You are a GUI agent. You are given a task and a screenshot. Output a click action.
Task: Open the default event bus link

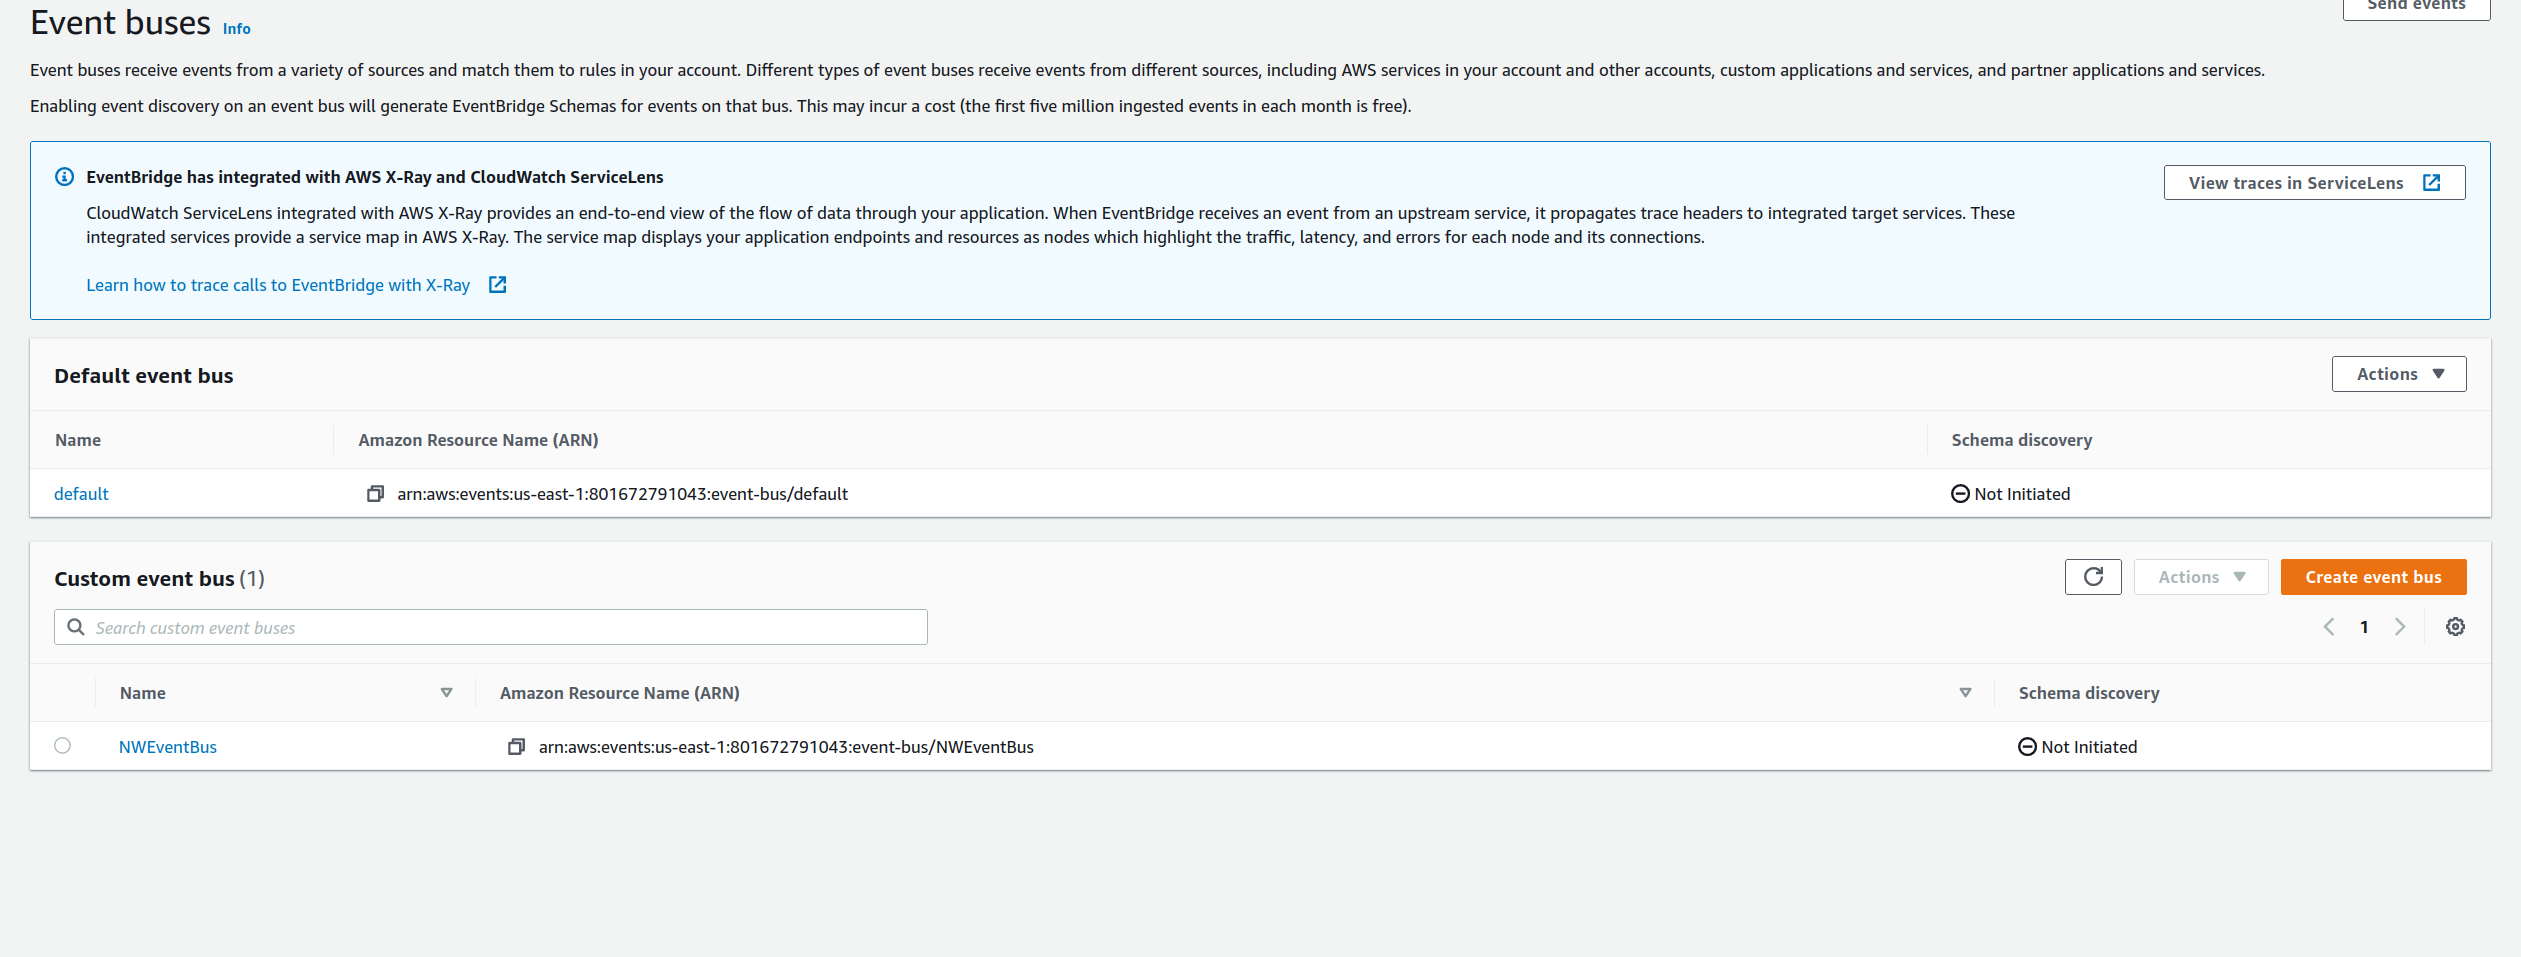coord(81,494)
